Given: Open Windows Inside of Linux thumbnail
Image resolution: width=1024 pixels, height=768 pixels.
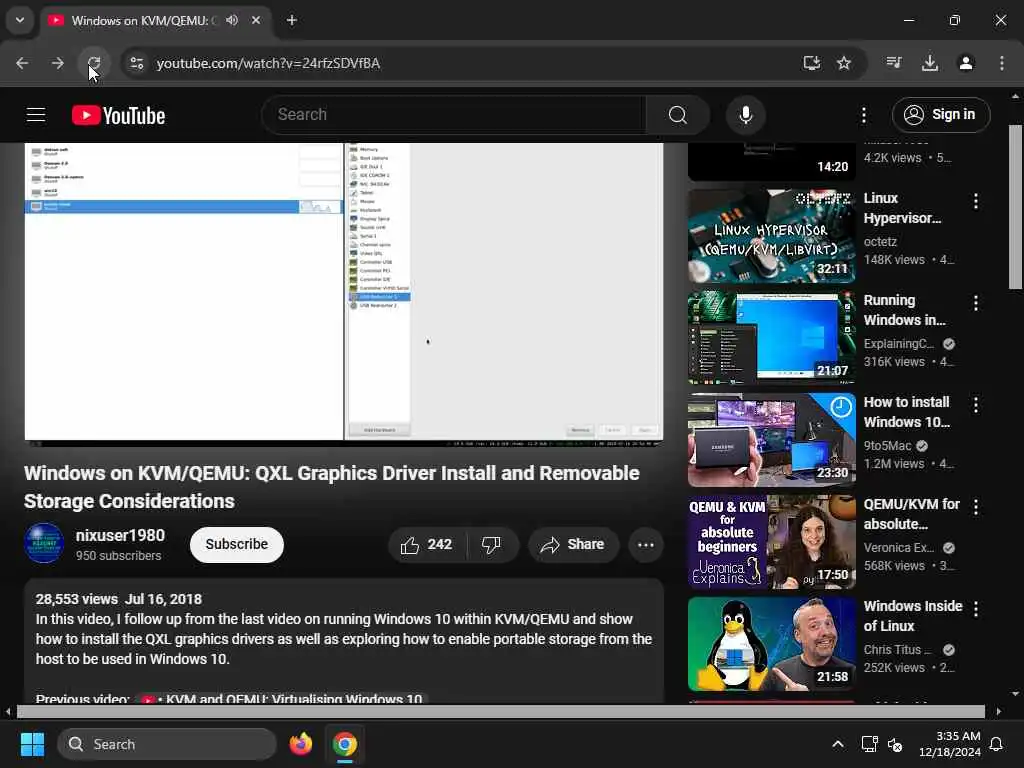Looking at the screenshot, I should [771, 644].
